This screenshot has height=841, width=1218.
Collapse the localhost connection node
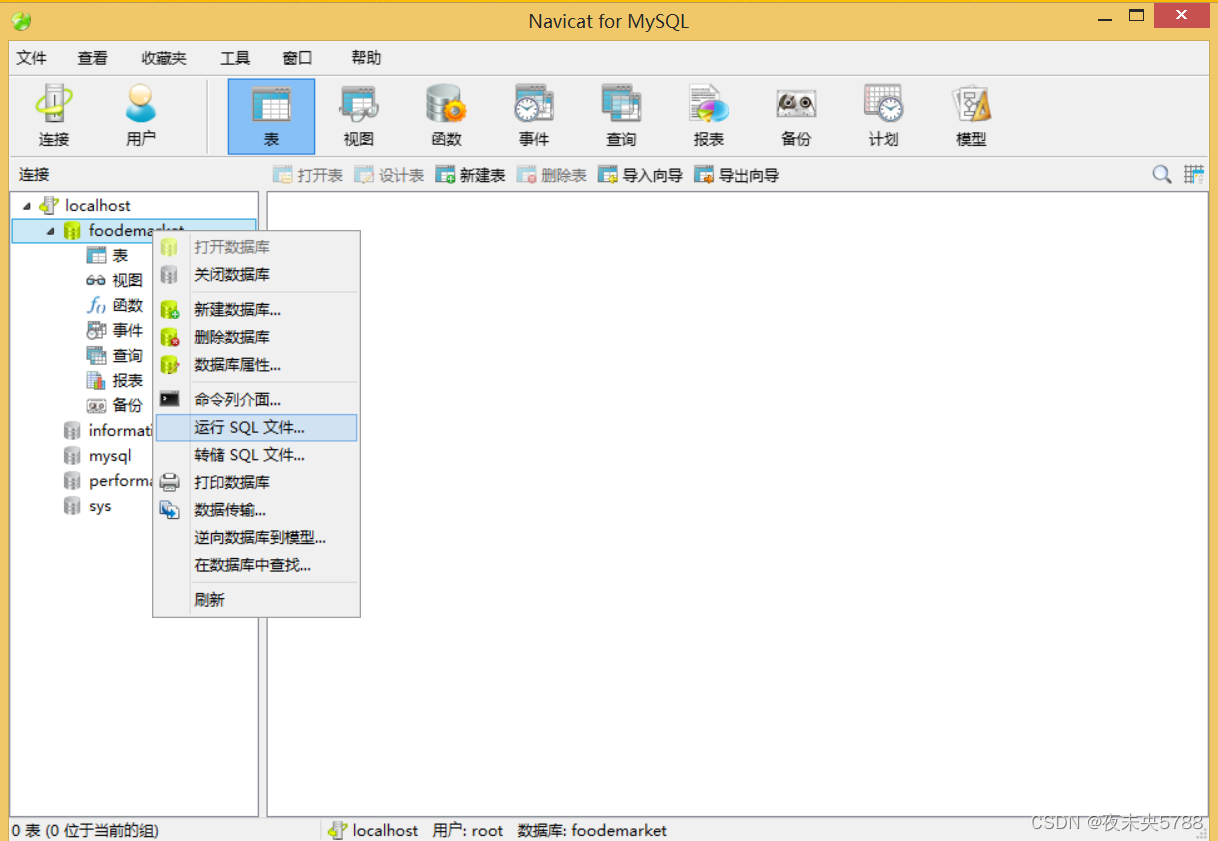pyautogui.click(x=27, y=205)
